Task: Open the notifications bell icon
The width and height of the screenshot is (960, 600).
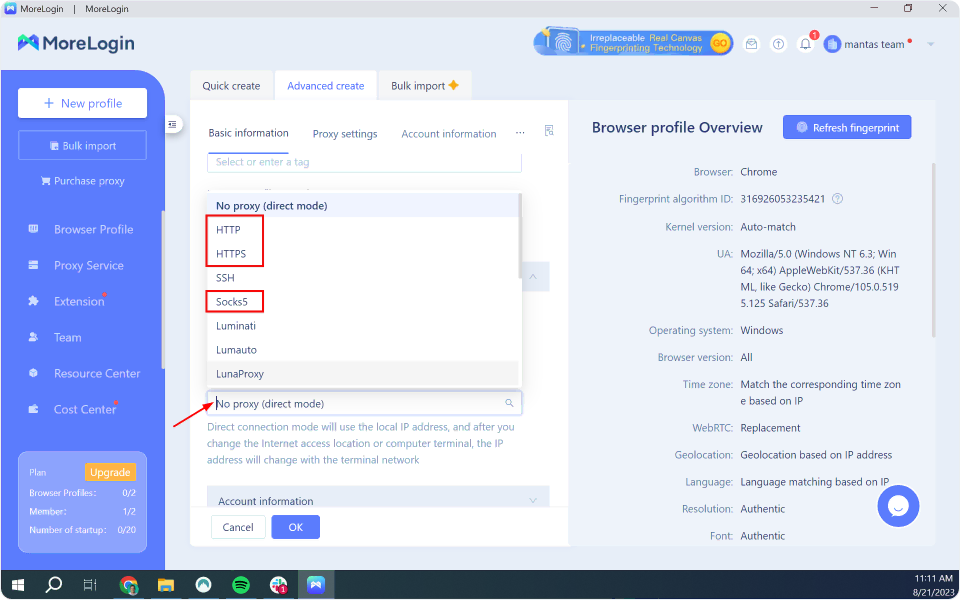Action: click(804, 44)
